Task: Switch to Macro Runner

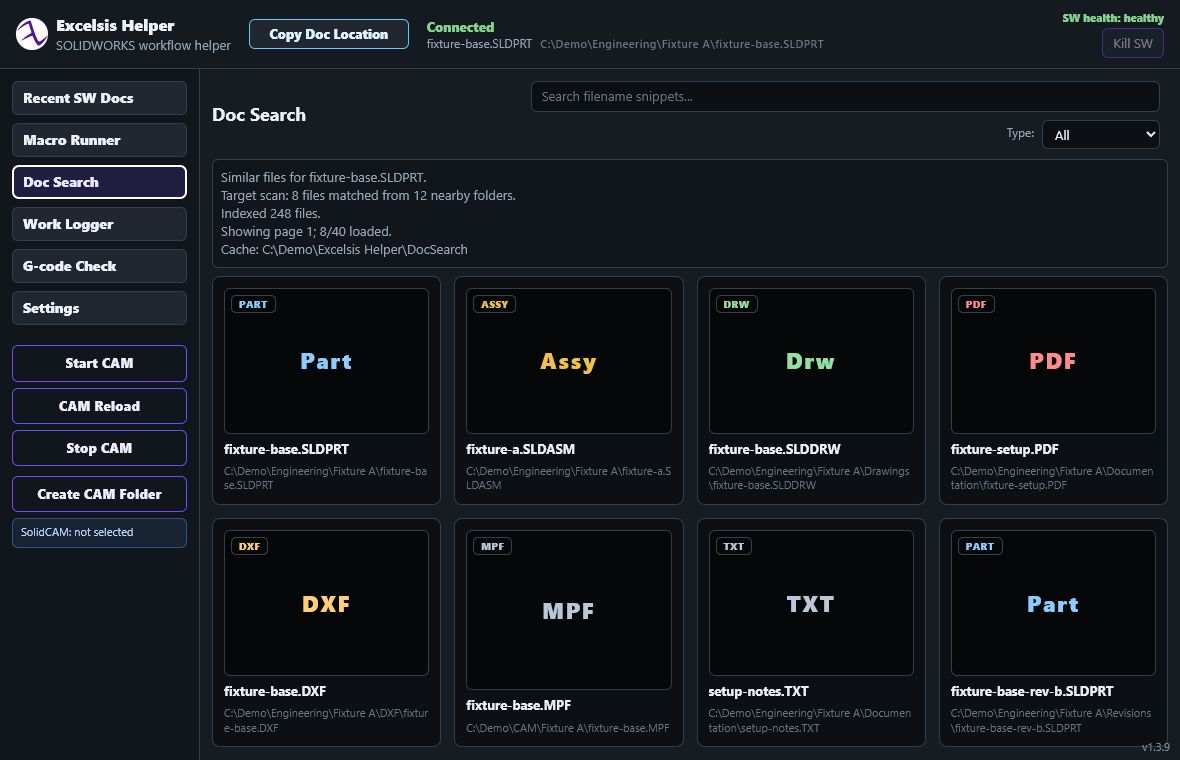Action: [99, 140]
